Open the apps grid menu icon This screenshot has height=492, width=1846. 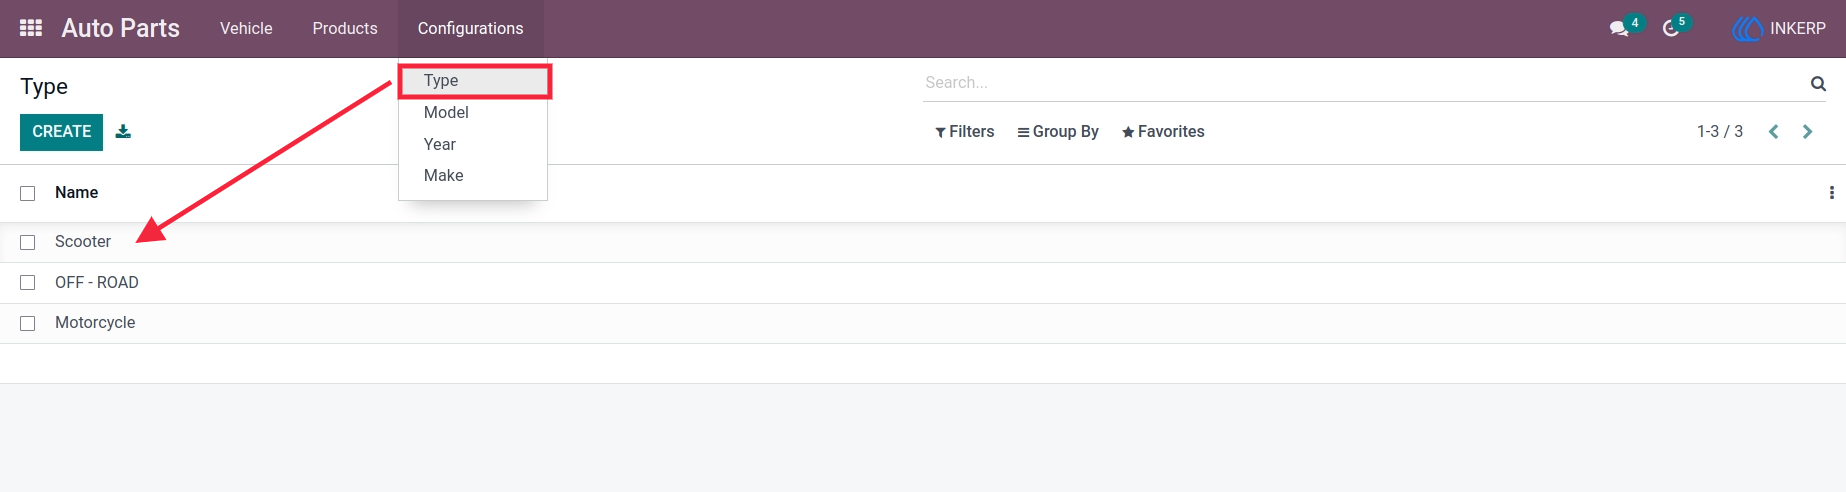(31, 28)
